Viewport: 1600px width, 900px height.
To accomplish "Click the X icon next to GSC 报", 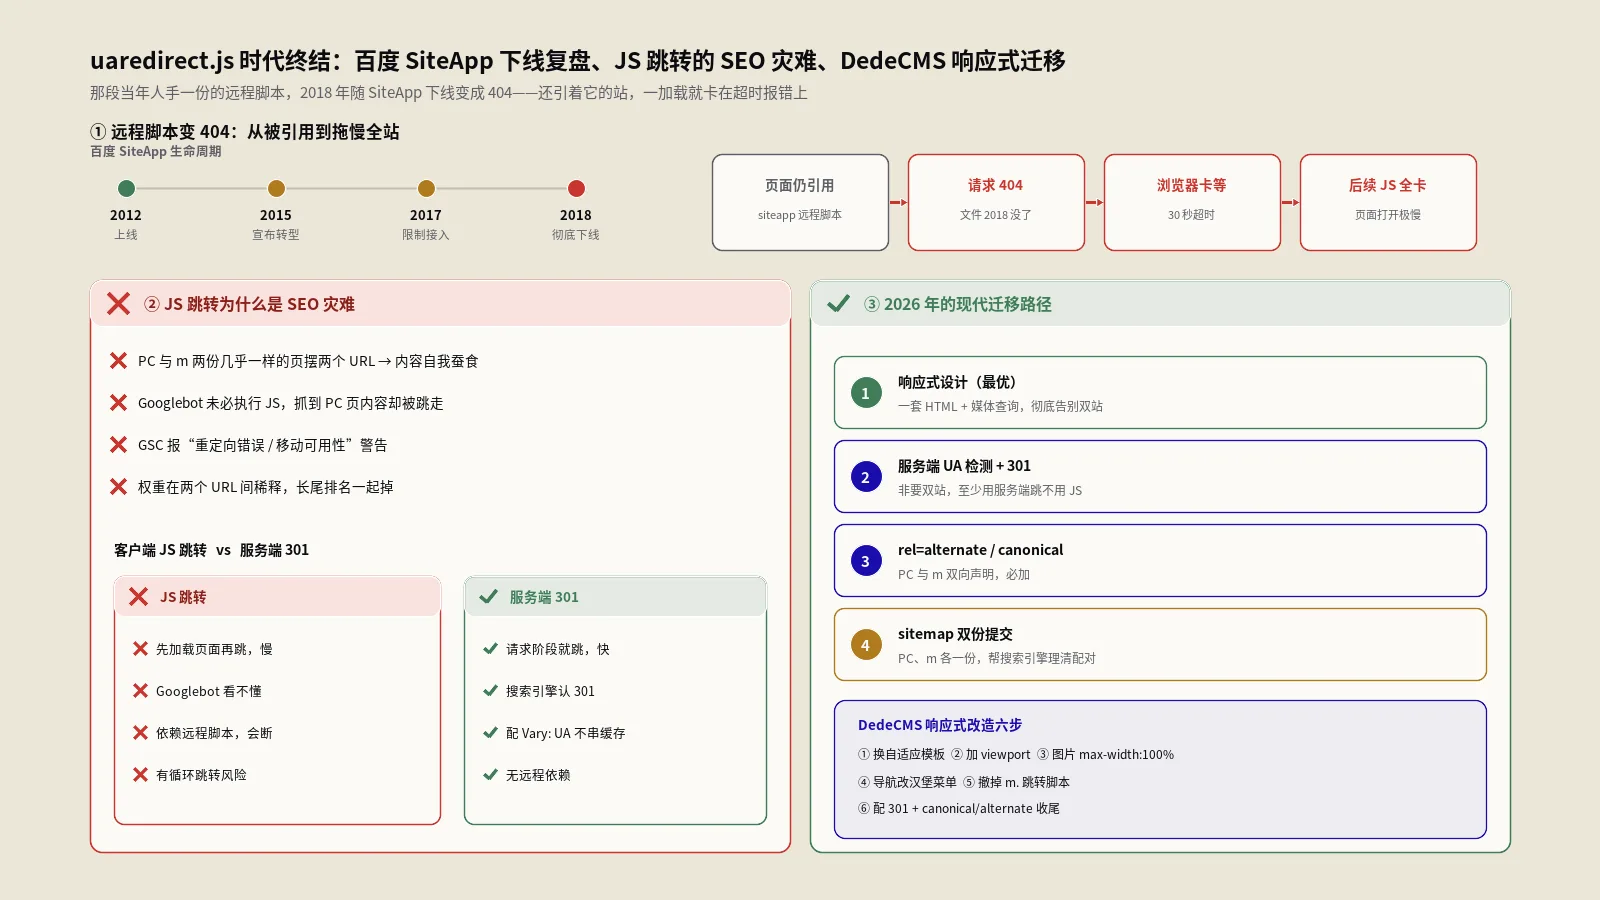I will (x=118, y=445).
